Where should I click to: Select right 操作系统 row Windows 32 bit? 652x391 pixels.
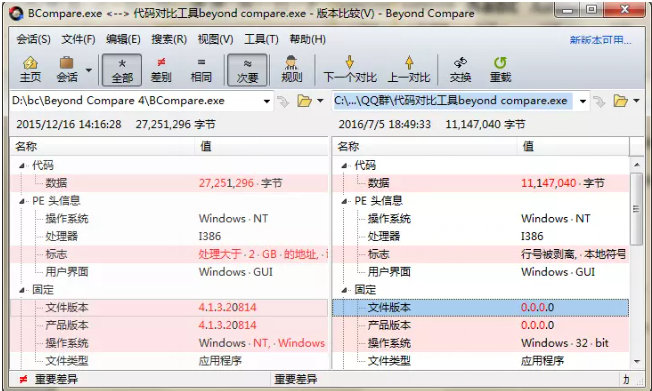481,343
